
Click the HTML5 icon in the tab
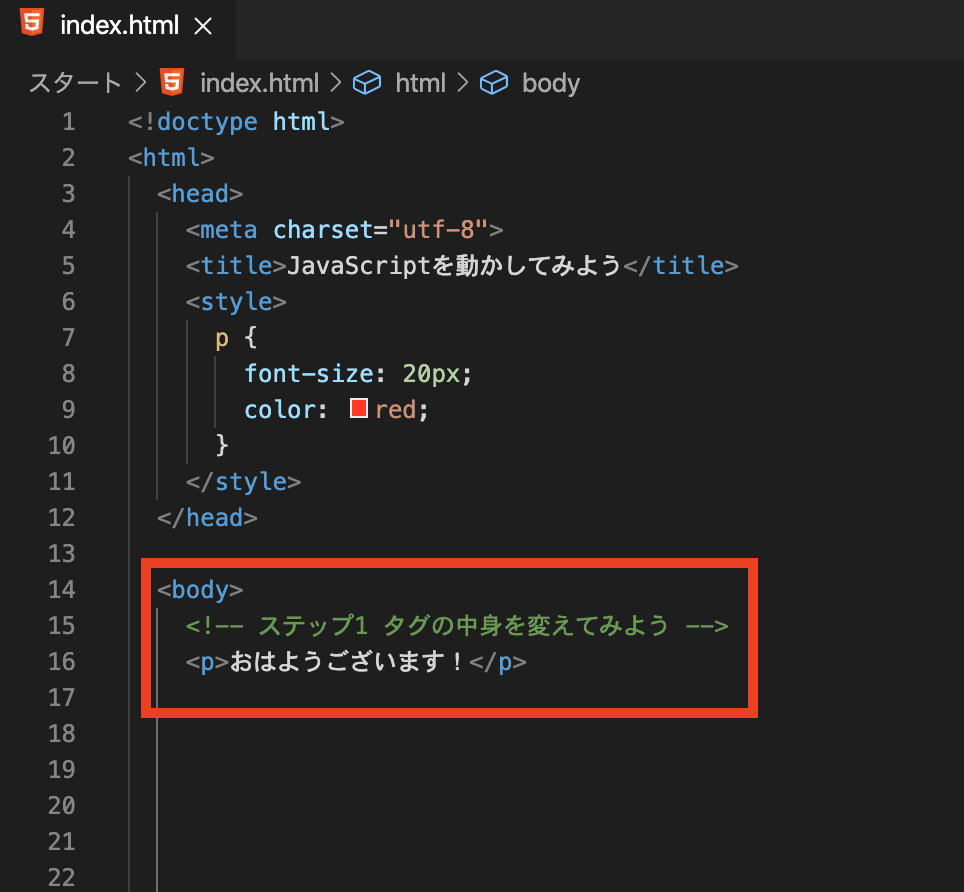32,23
